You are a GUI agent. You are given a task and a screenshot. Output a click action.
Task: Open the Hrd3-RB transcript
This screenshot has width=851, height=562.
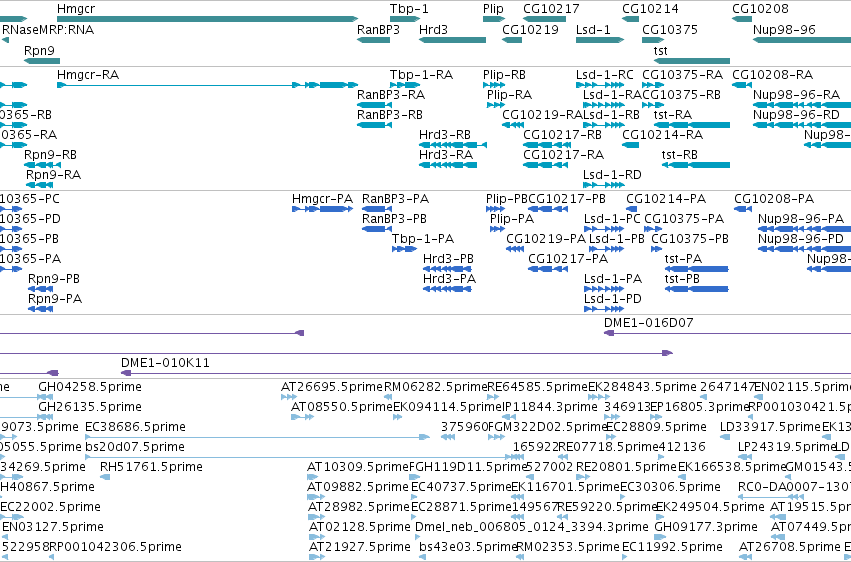coord(453,145)
